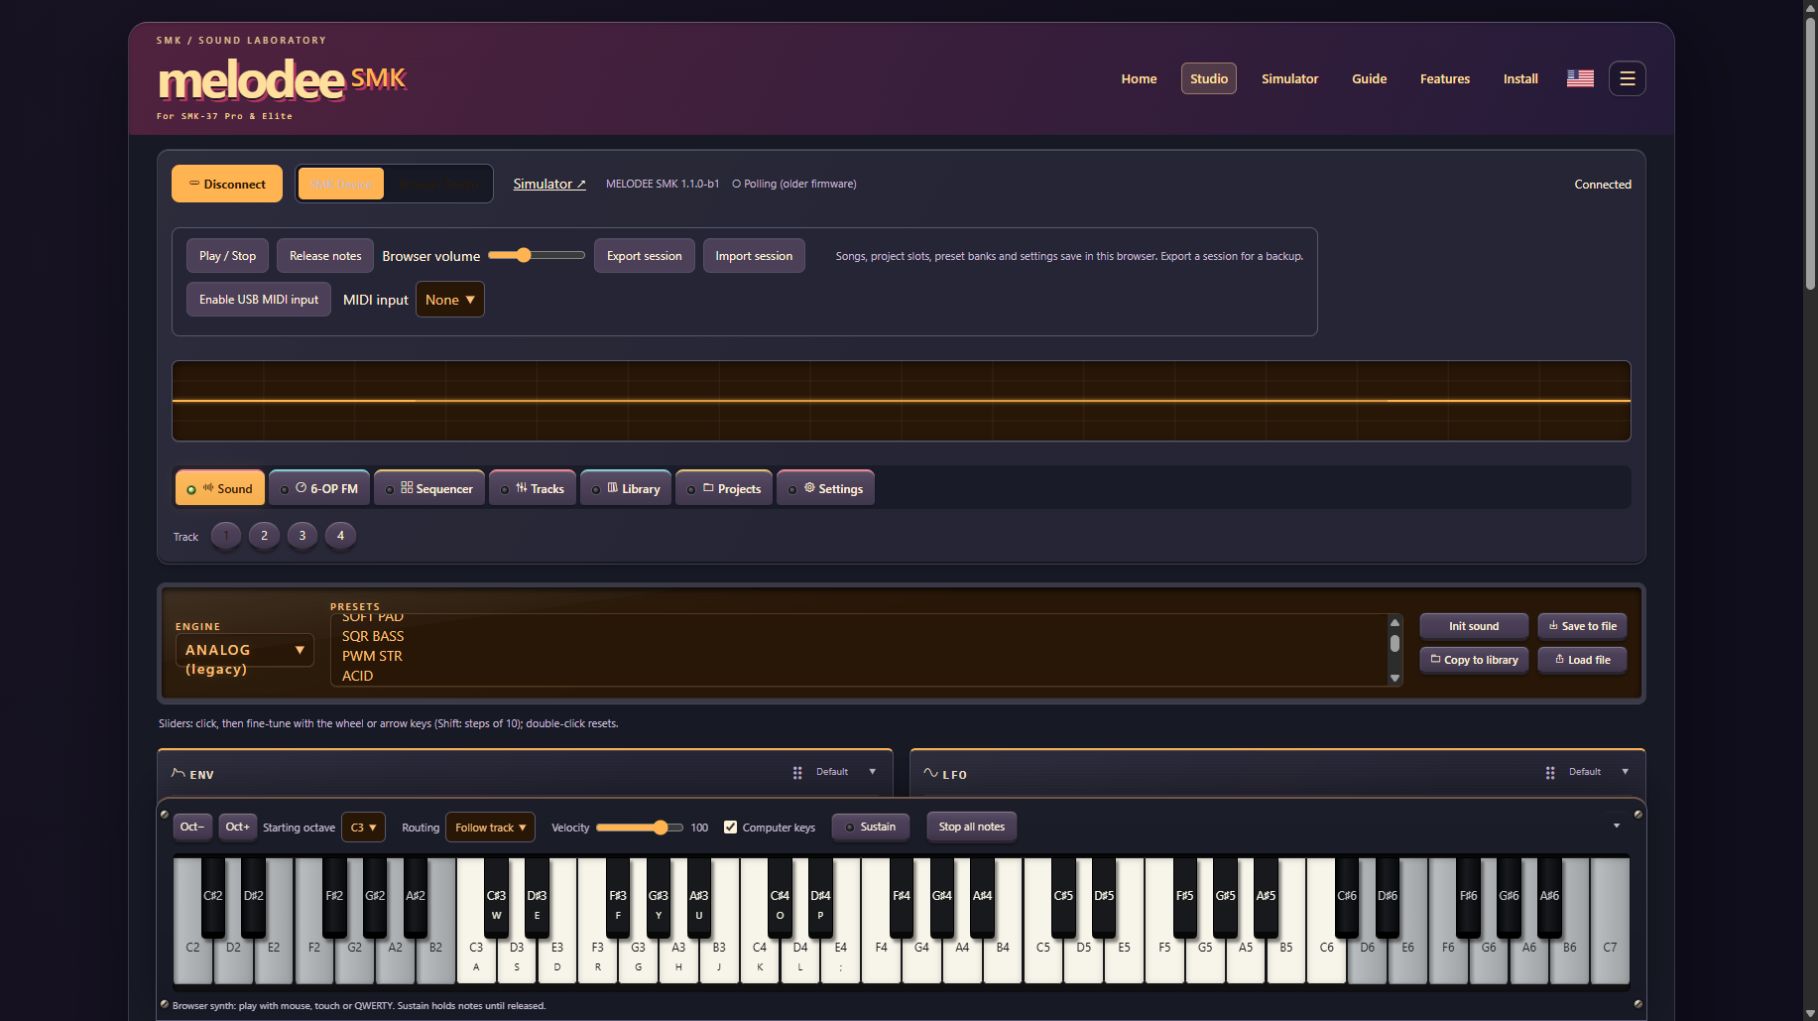Click the LFO panel drag grip icon
1818x1021 pixels.
pyautogui.click(x=1550, y=773)
